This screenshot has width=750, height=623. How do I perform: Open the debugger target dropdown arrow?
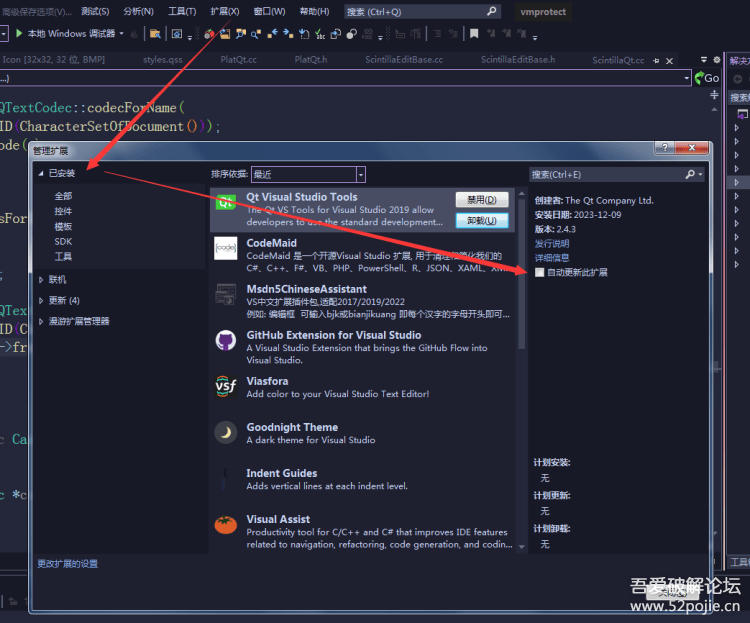tap(121, 33)
